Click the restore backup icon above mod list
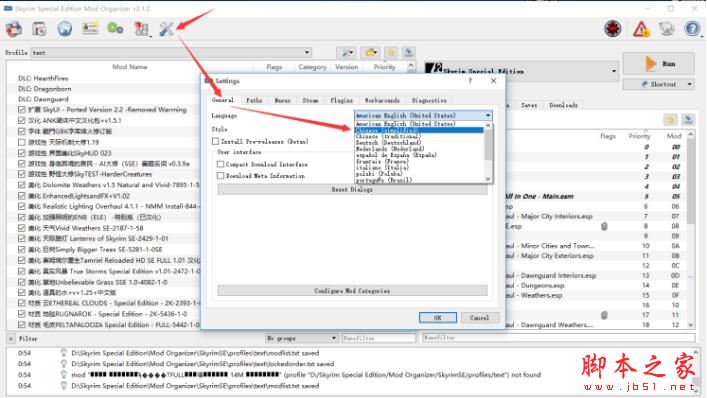 pyautogui.click(x=391, y=53)
